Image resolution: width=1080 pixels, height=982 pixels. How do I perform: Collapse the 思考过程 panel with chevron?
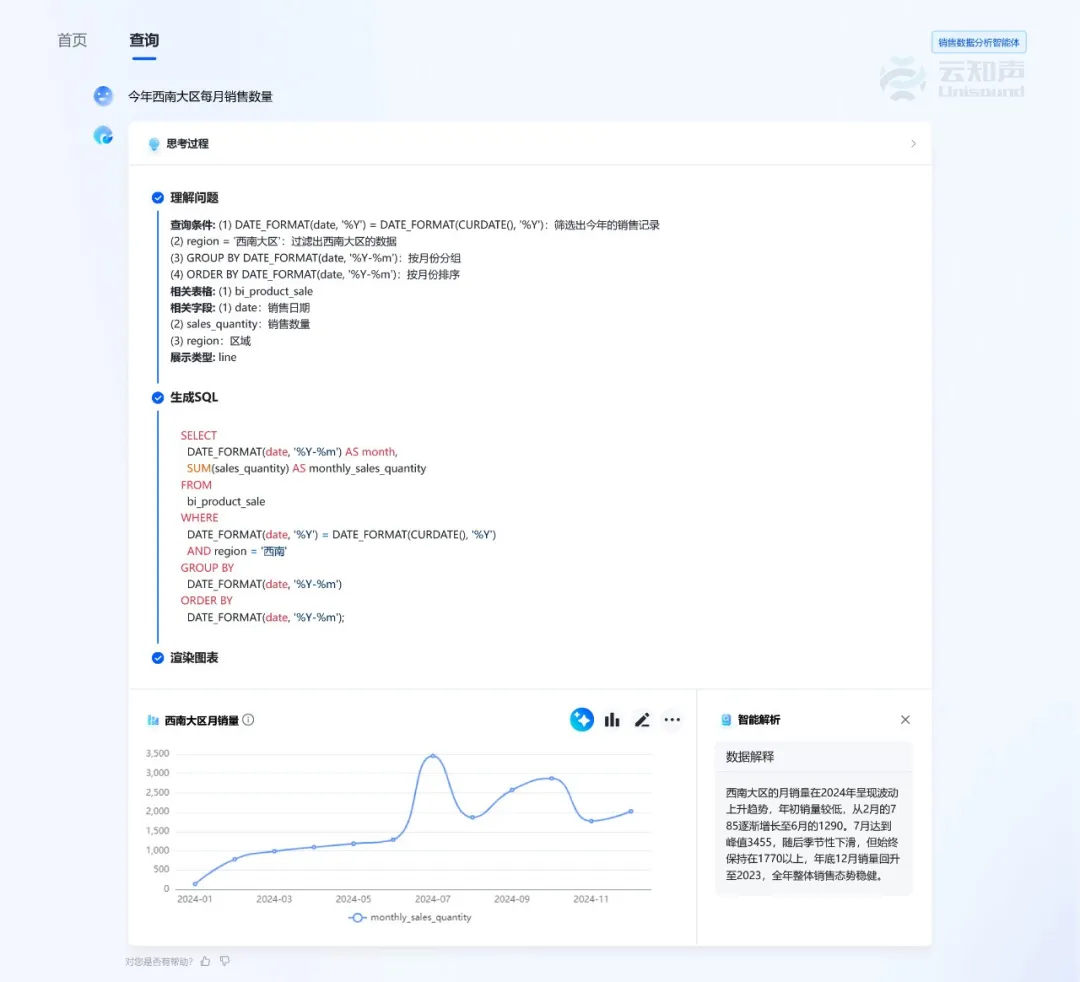click(912, 144)
